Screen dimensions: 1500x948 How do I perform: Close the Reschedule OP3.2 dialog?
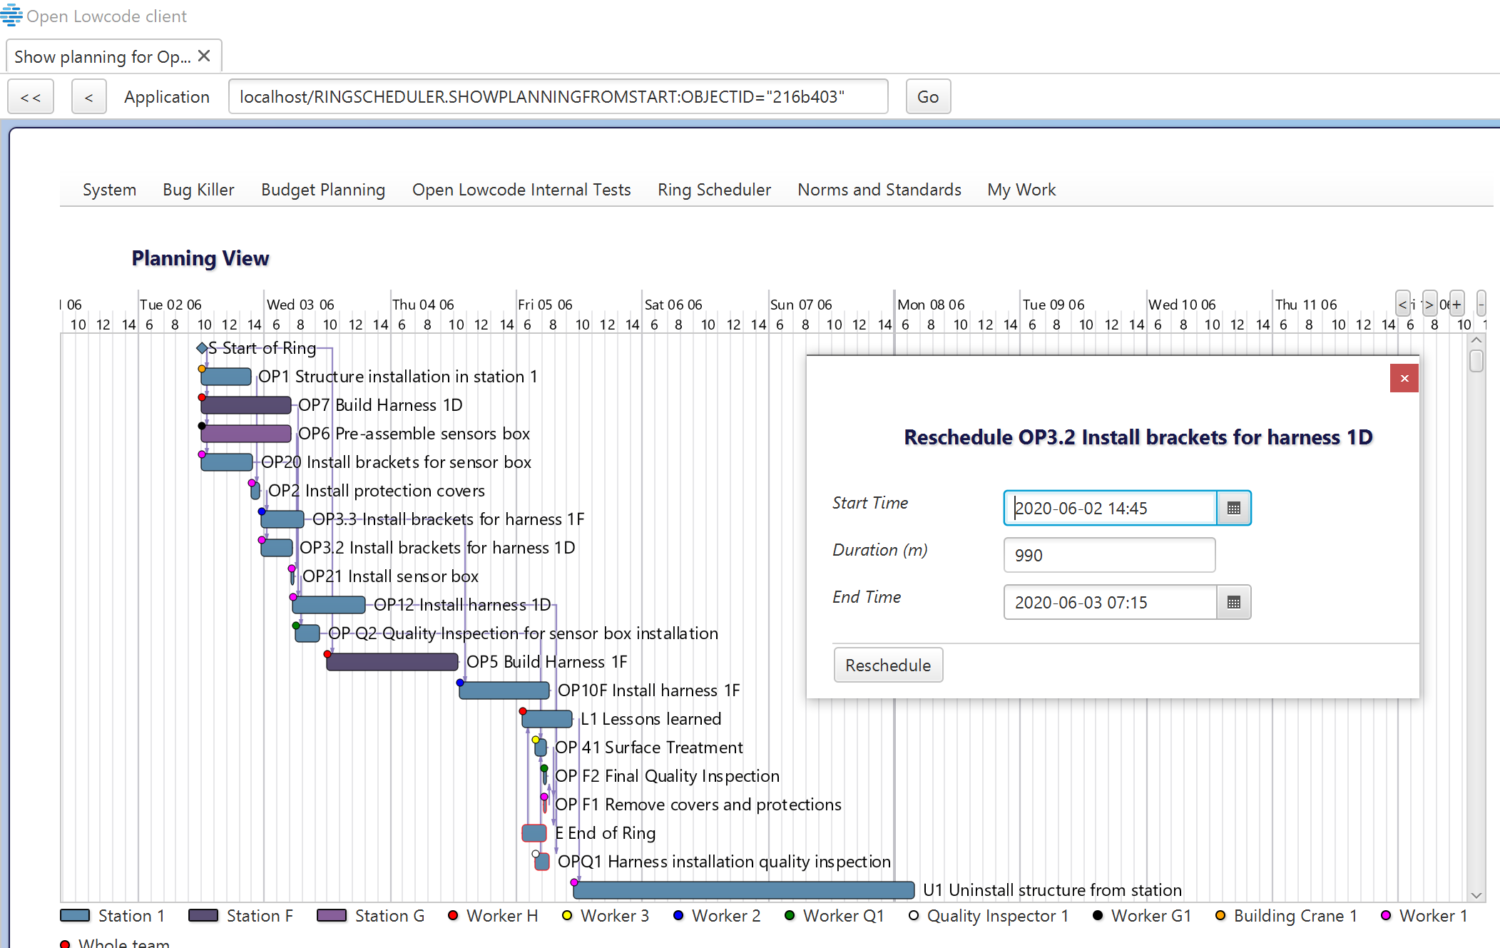(x=1404, y=378)
